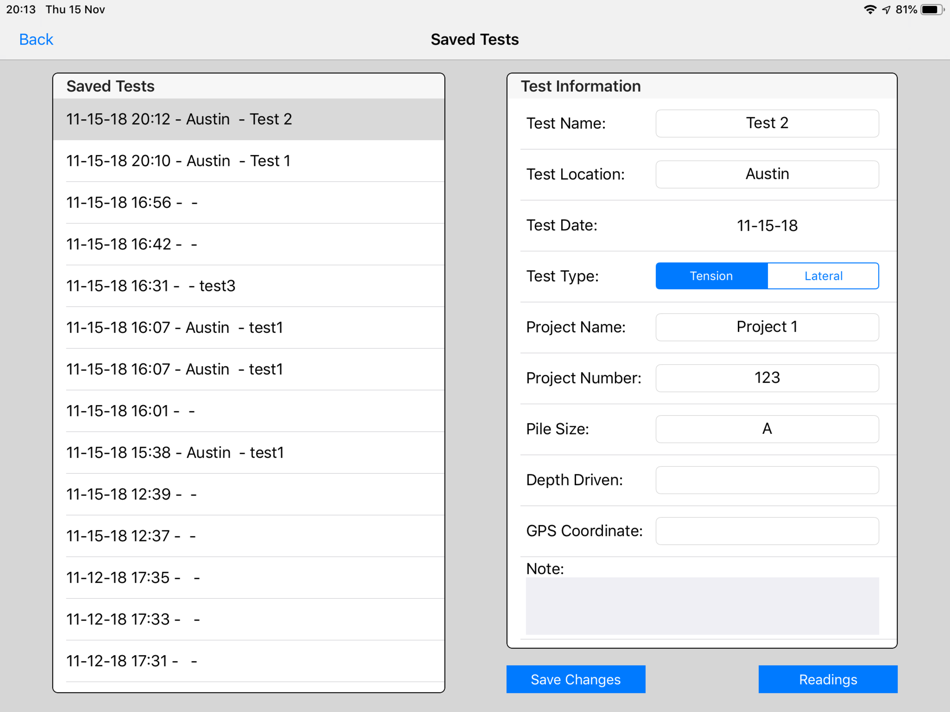
Task: Click inside the Note text area
Action: click(x=702, y=605)
